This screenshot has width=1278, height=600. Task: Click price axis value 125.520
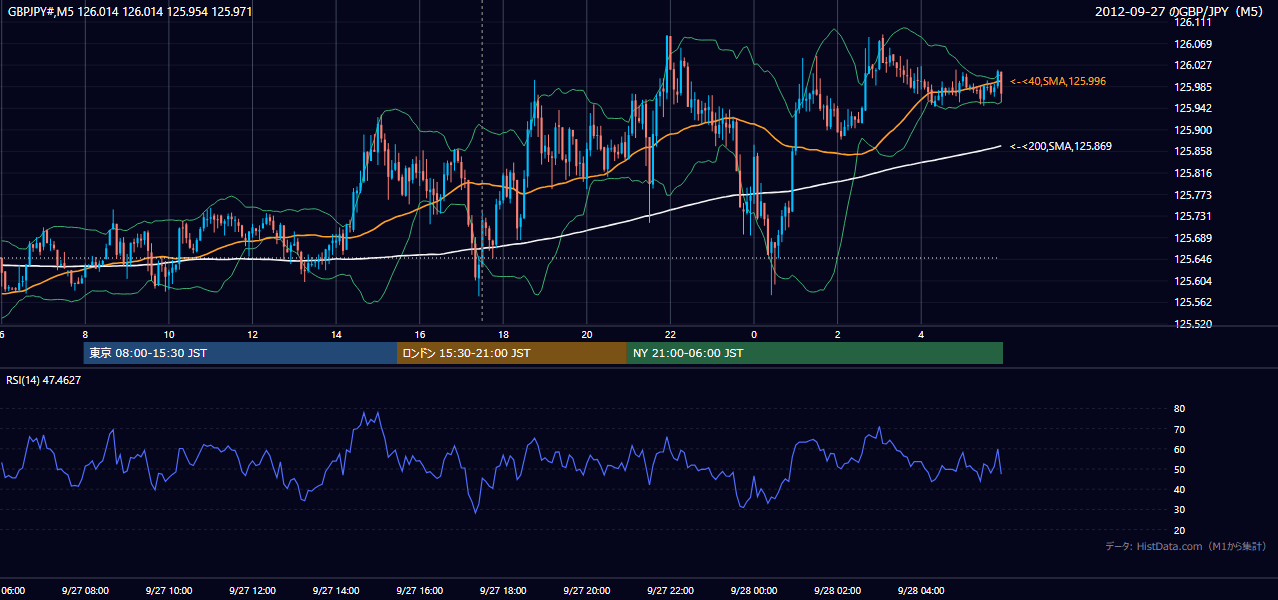pos(1192,324)
